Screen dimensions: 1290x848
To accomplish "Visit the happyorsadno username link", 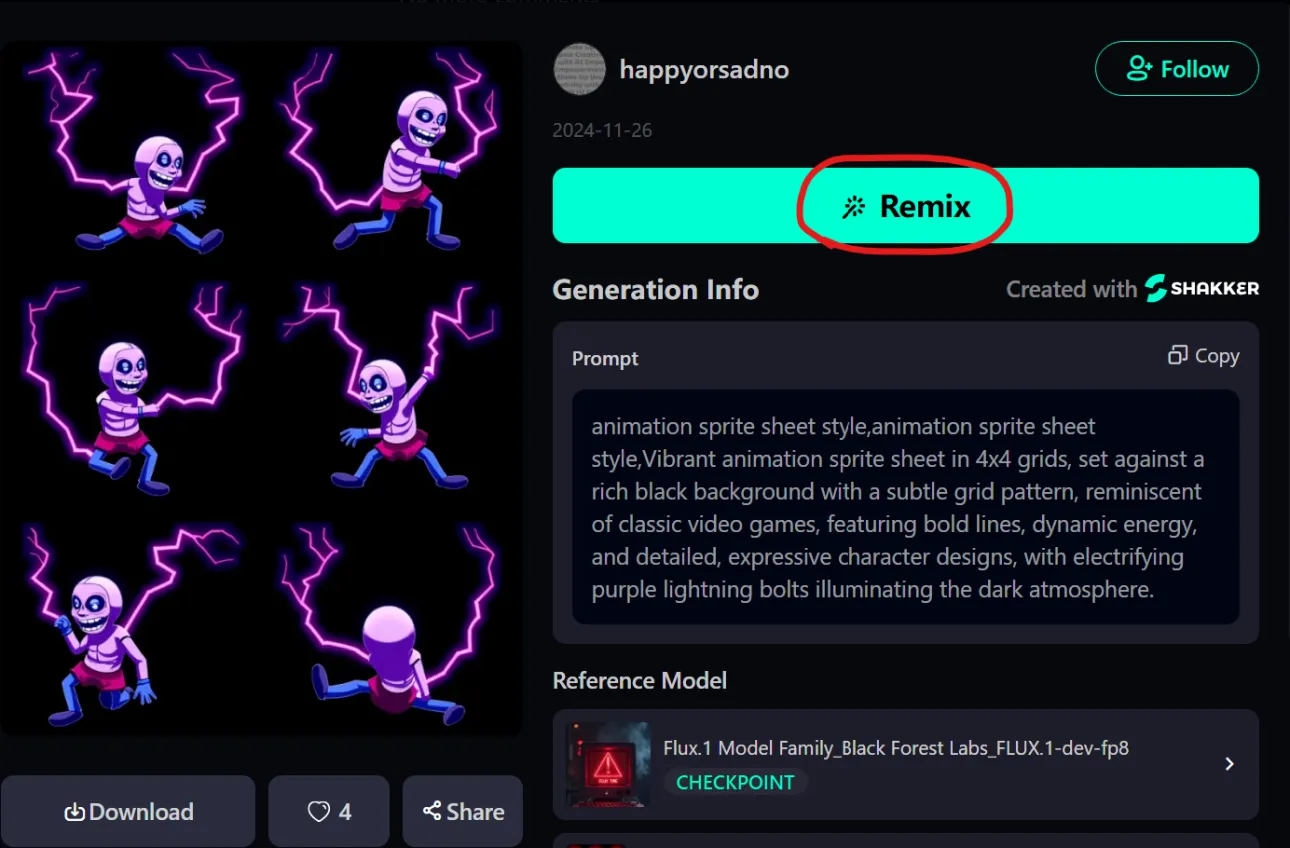I will pos(704,70).
